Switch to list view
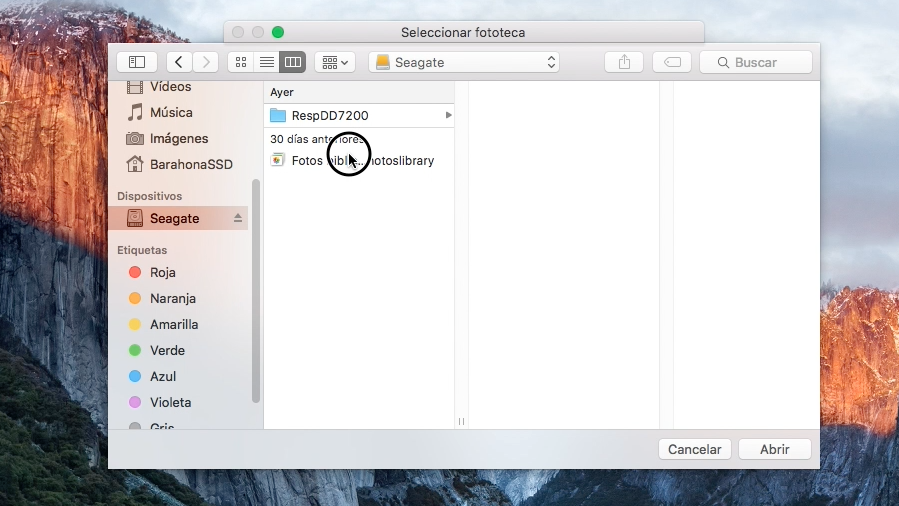The image size is (899, 506). (266, 62)
